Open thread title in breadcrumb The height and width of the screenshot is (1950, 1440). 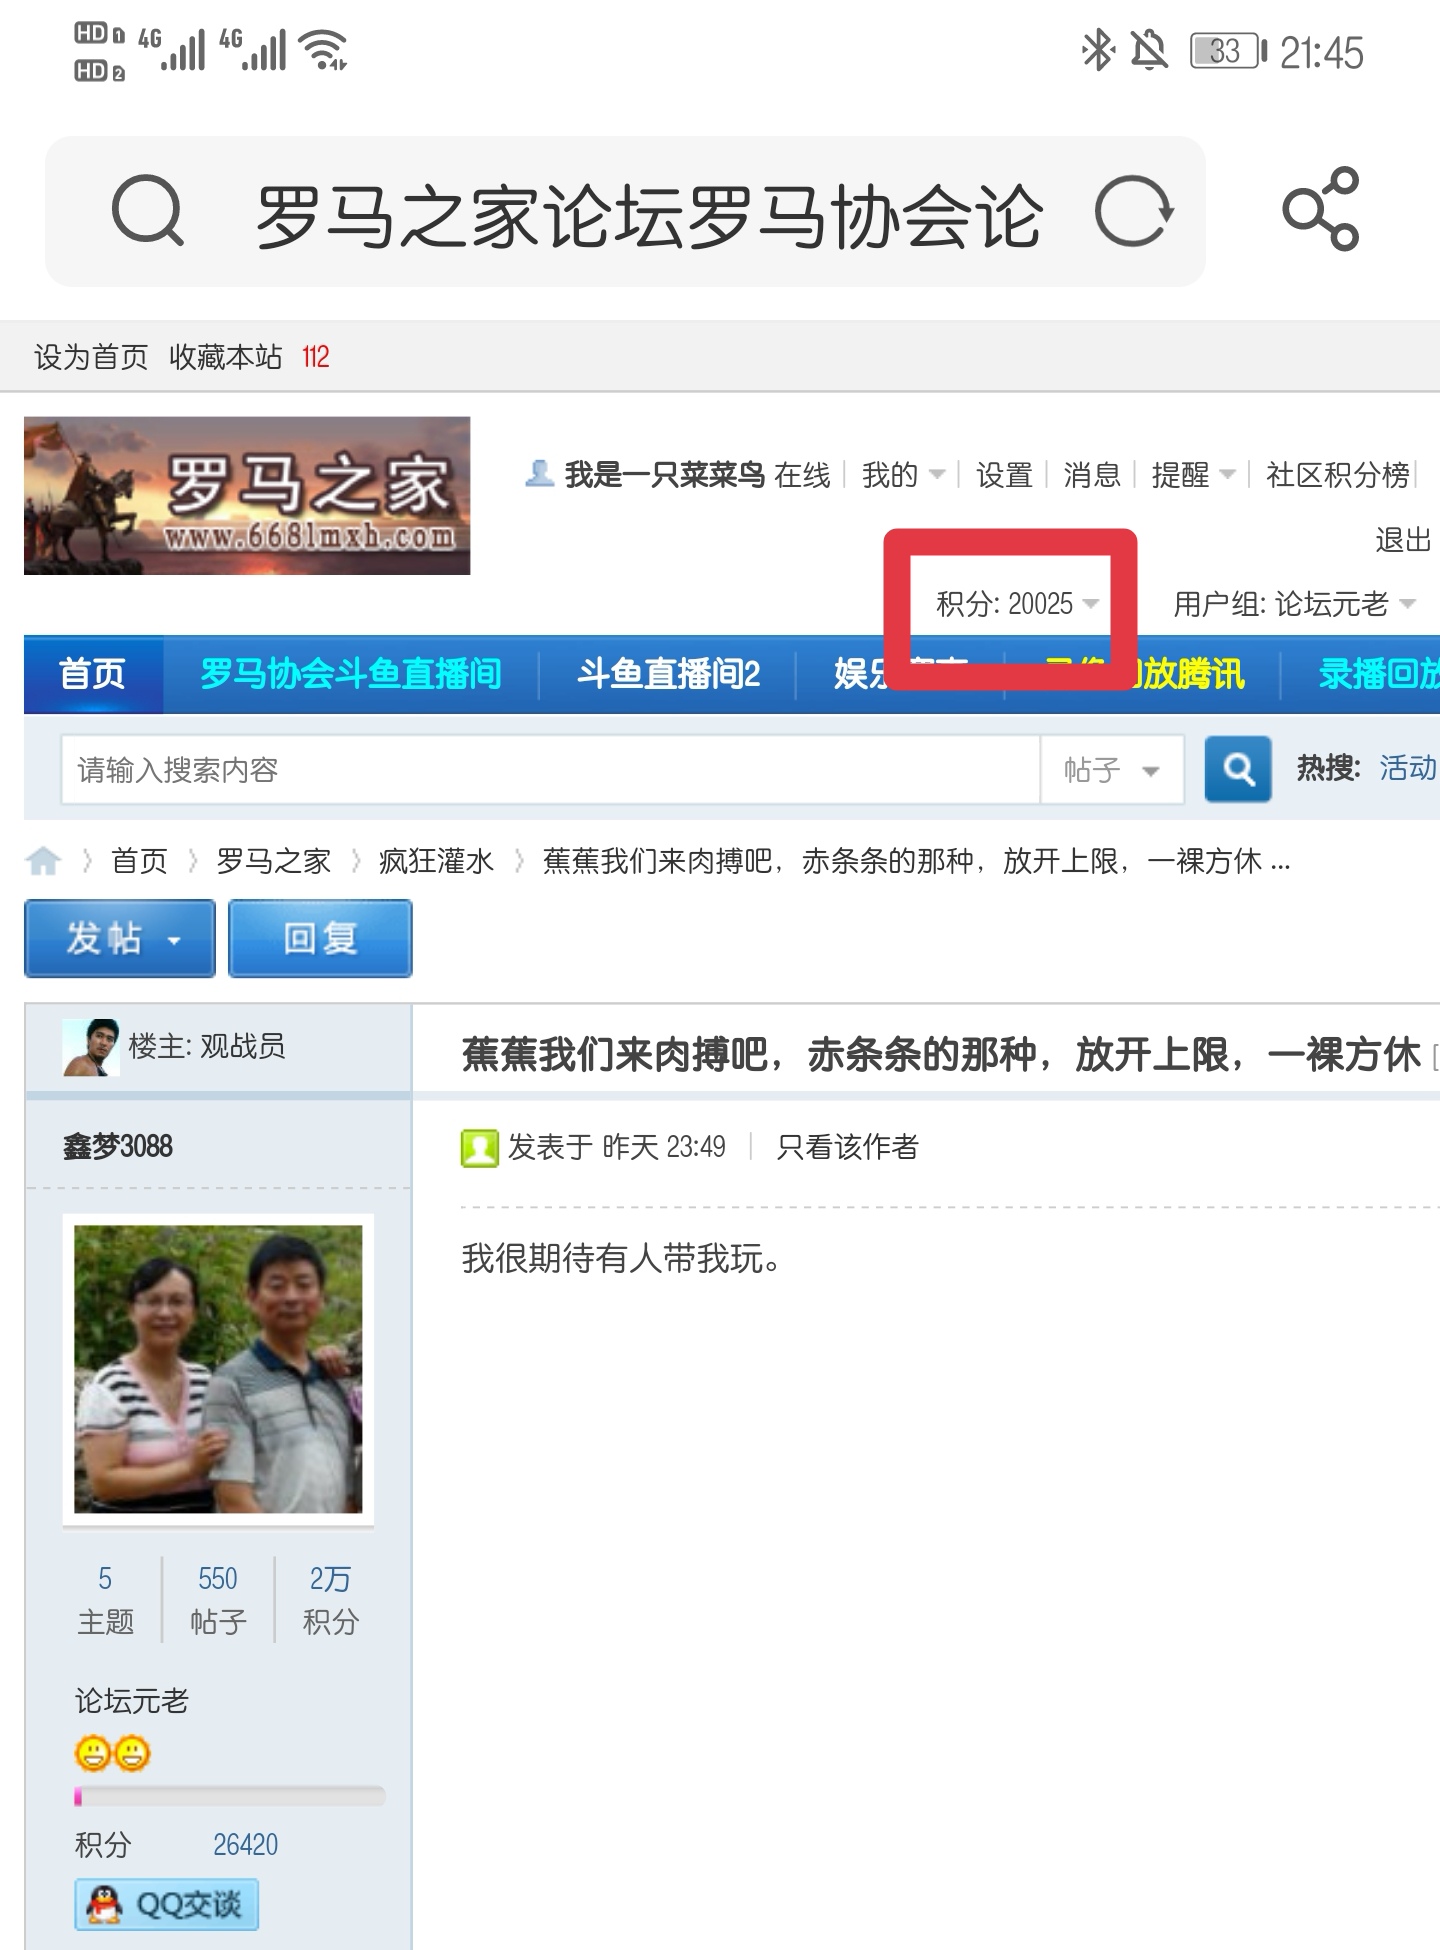[x=916, y=861]
